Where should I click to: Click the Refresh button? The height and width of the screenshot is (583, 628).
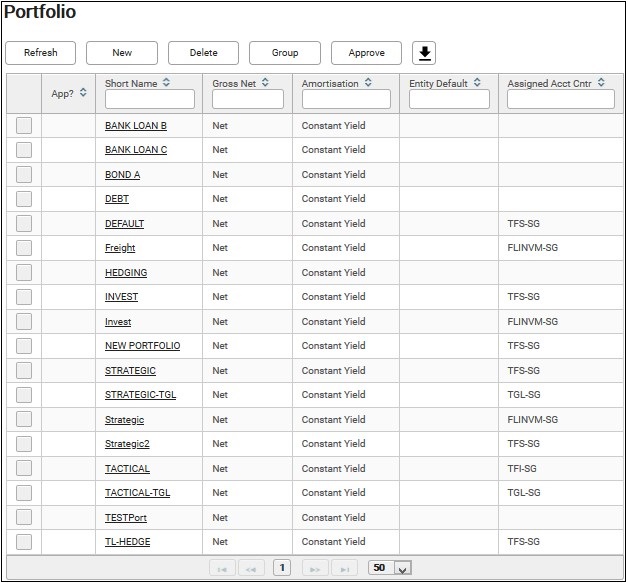click(x=40, y=53)
